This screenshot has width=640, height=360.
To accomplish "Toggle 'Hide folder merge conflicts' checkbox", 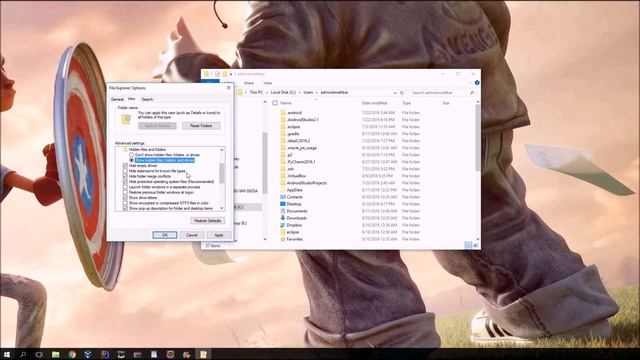I will coord(125,176).
